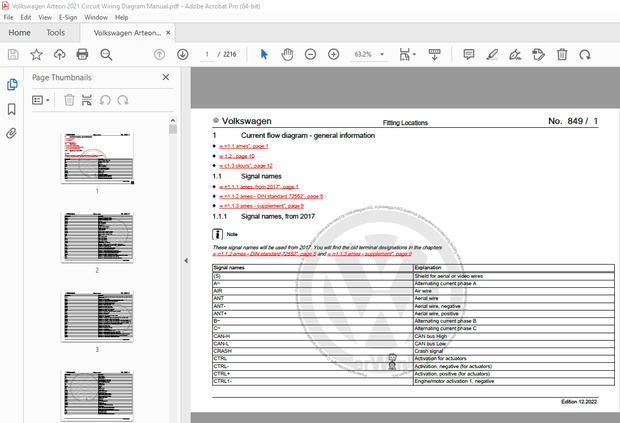Select the arrow Selection tool
Screen dimensions: 620x423
point(264,55)
